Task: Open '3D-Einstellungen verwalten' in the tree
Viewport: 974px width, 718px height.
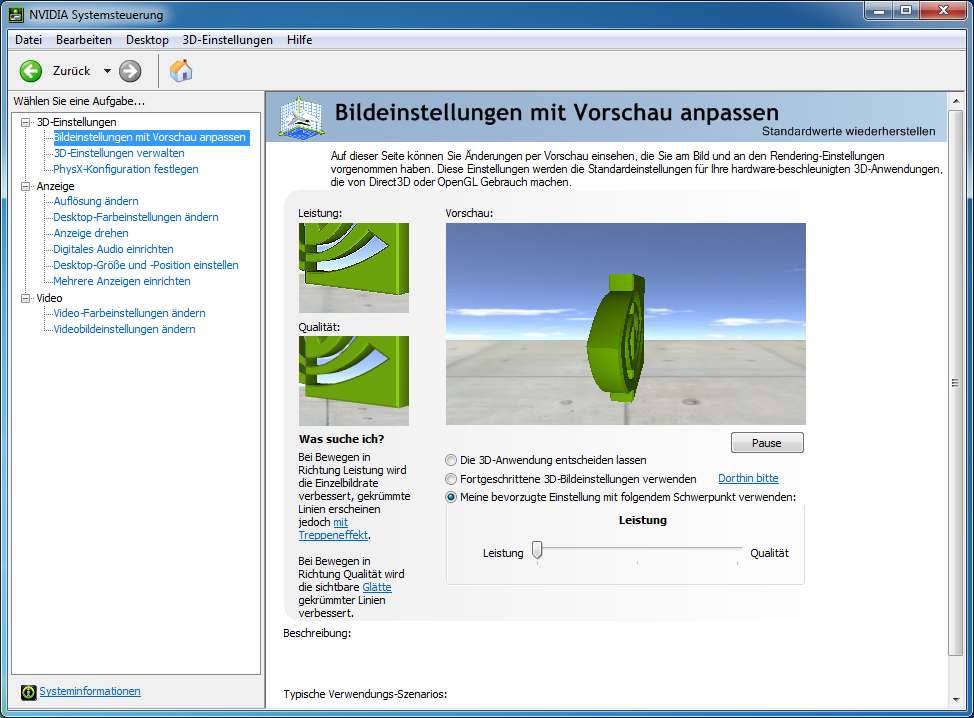Action: pyautogui.click(x=119, y=153)
